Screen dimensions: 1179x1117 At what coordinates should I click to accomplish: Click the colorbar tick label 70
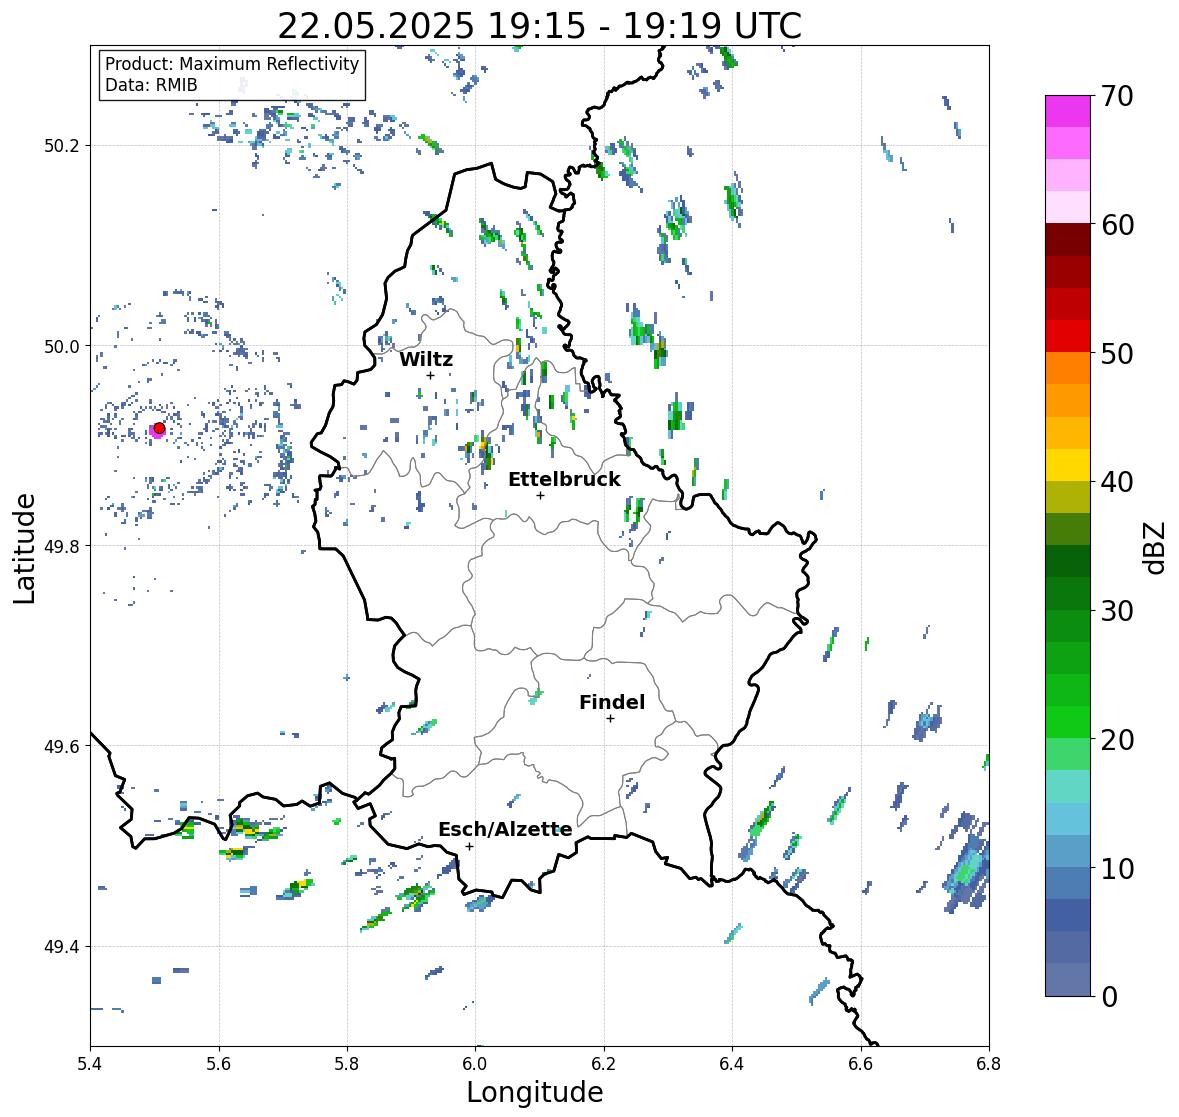tap(1117, 96)
